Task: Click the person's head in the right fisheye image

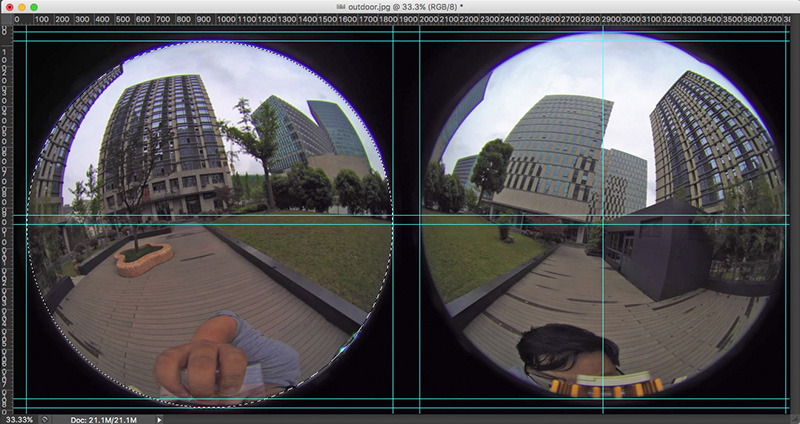Action: coord(567,351)
